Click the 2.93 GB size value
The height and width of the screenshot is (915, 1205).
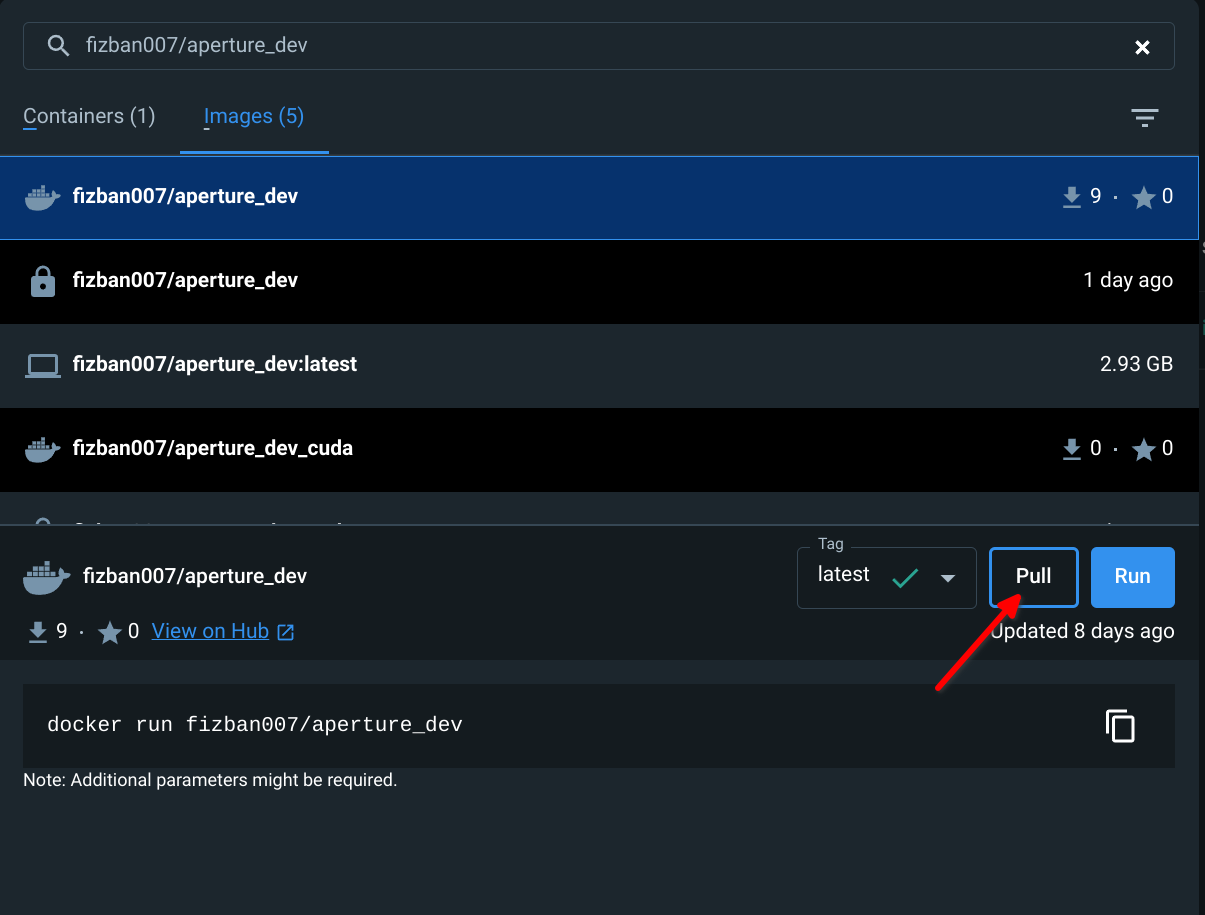[1136, 364]
